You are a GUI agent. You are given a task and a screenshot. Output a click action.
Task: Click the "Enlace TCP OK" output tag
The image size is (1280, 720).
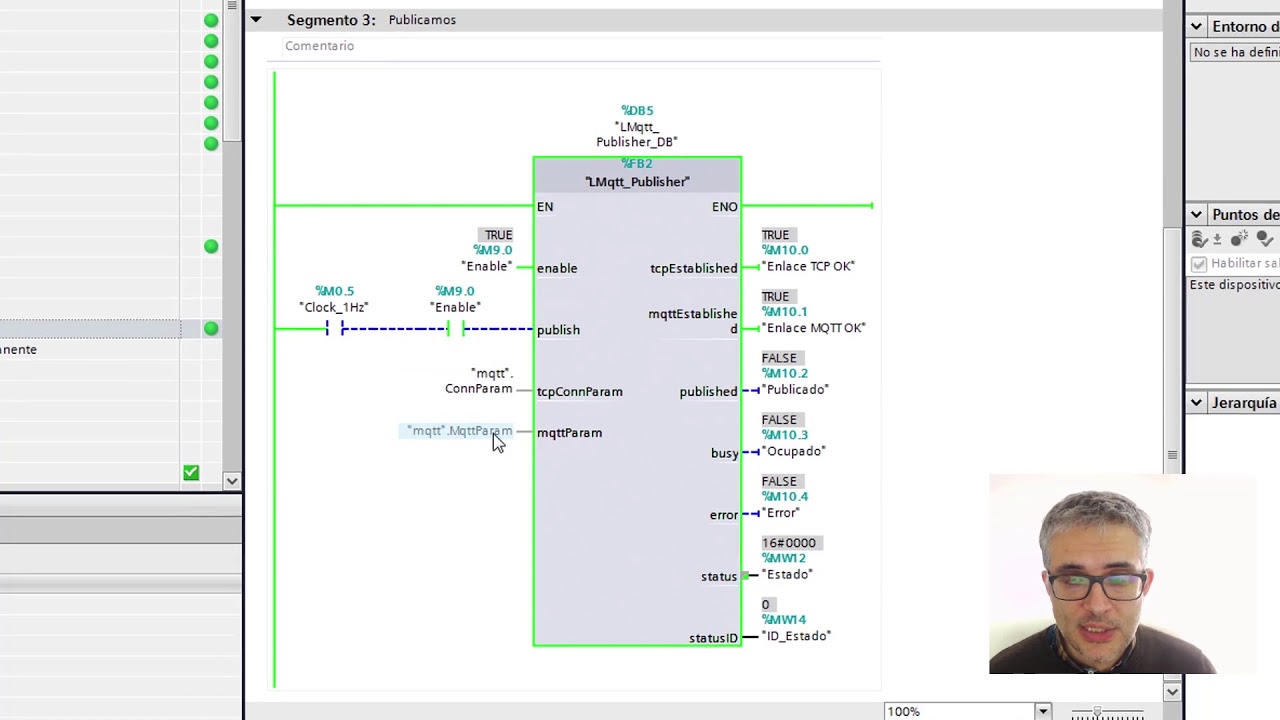[809, 266]
